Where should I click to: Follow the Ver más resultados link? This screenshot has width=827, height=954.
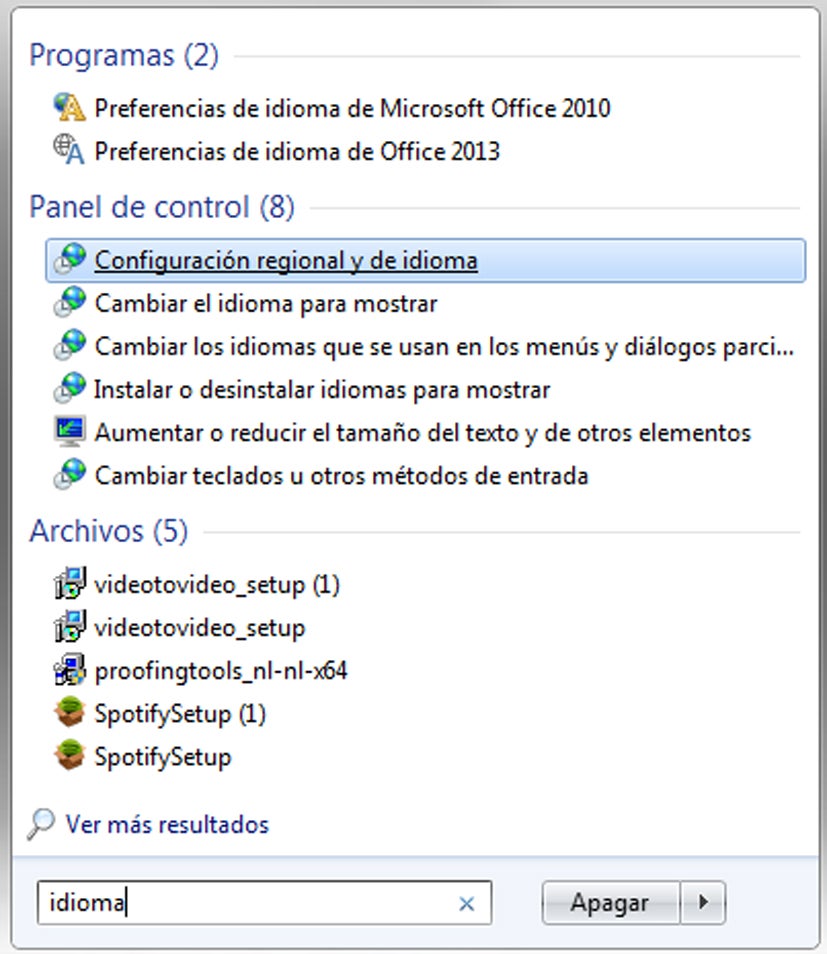167,825
